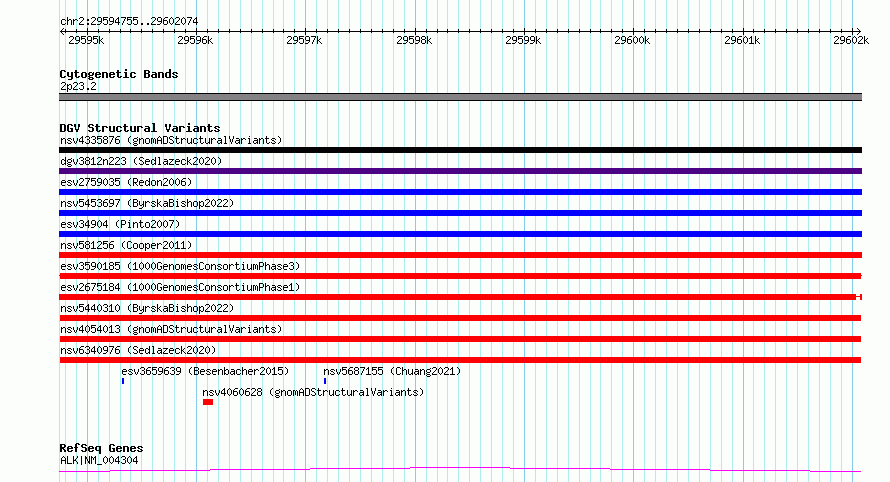Click the red nsv581256 variant bar
890x482 pixels.
click(460, 255)
